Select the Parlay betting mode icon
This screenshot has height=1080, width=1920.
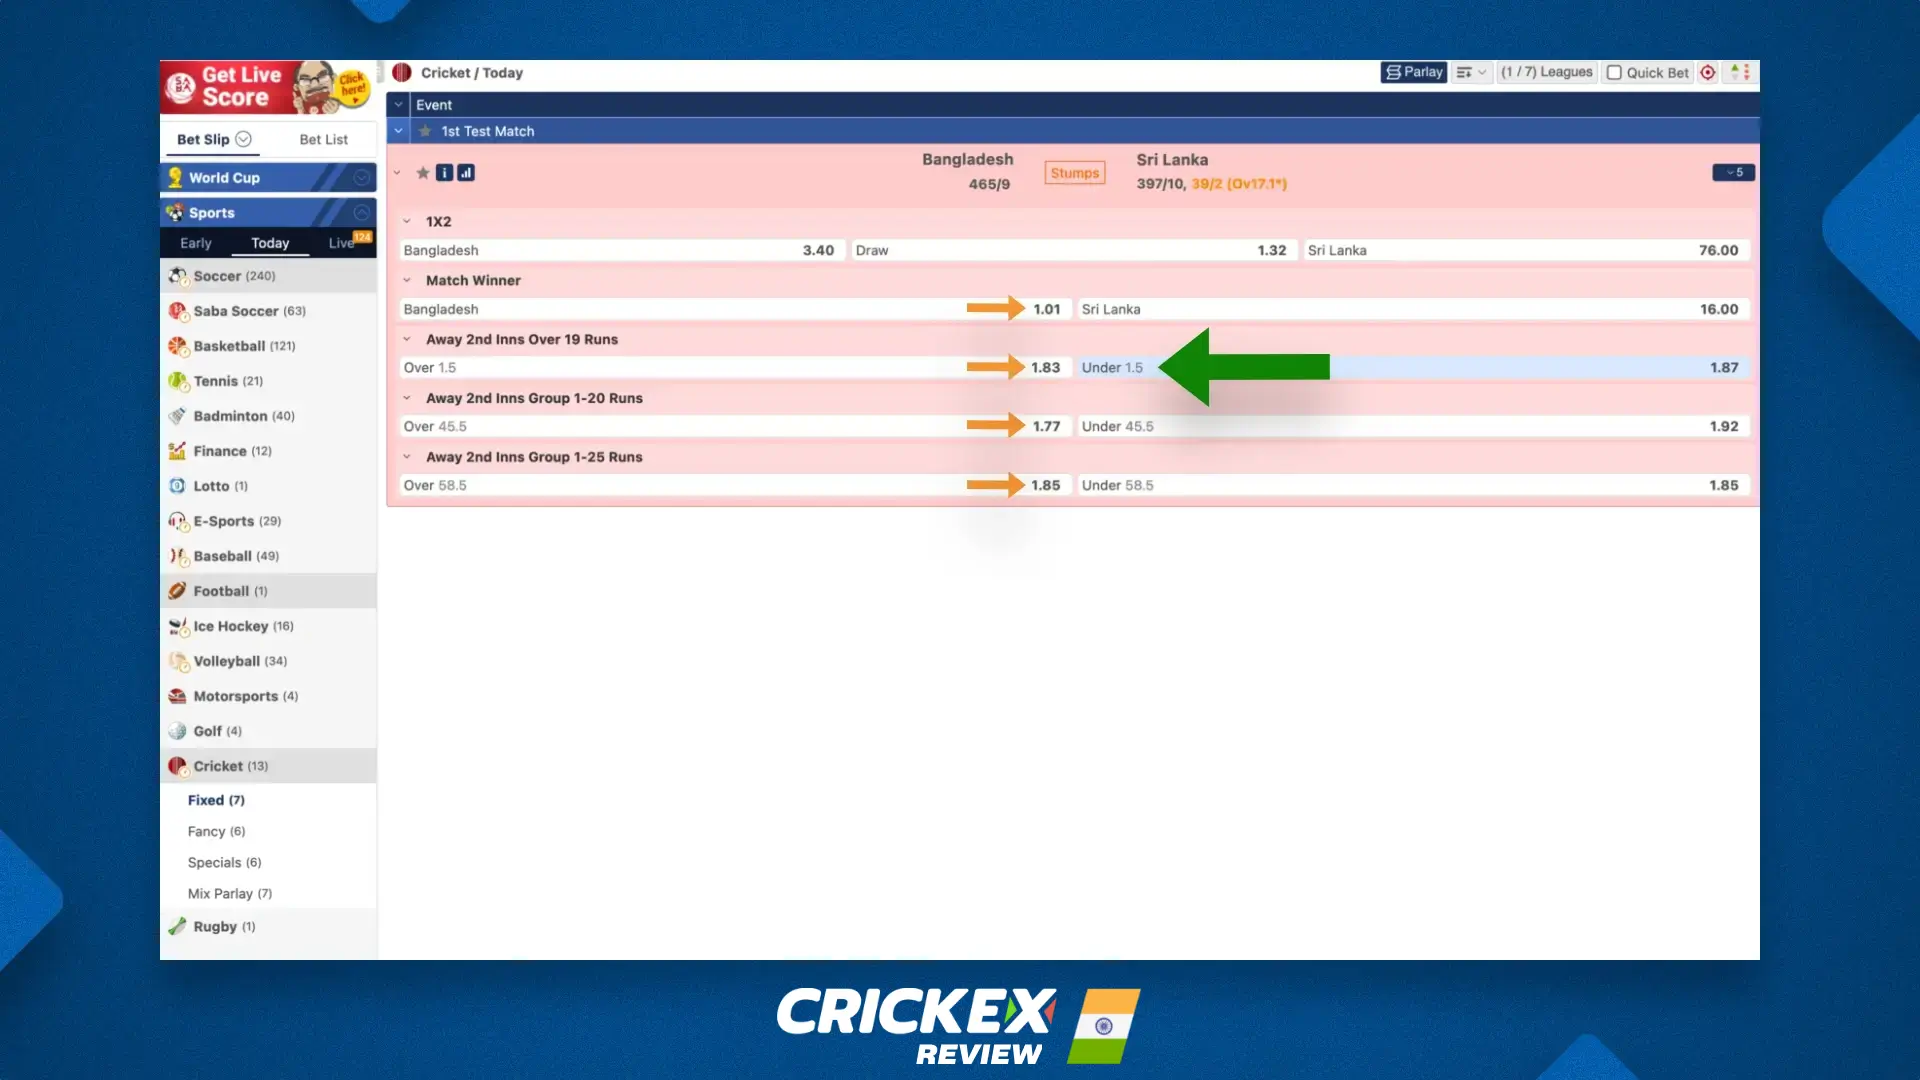pyautogui.click(x=1392, y=72)
